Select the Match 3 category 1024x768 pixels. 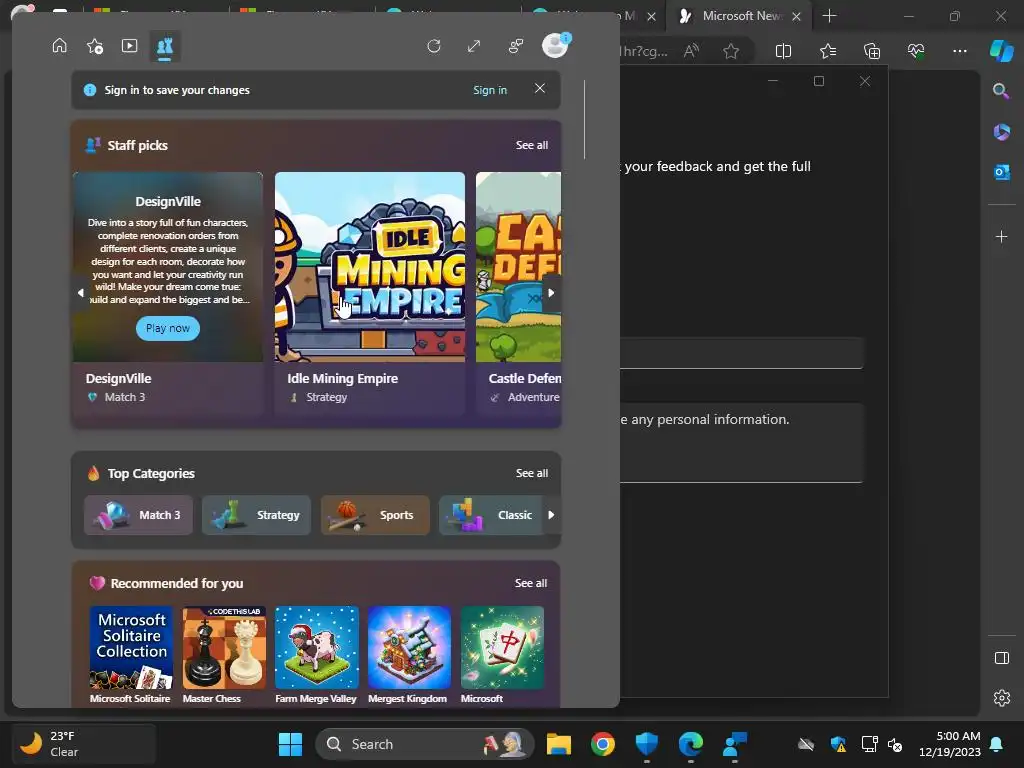pyautogui.click(x=138, y=515)
